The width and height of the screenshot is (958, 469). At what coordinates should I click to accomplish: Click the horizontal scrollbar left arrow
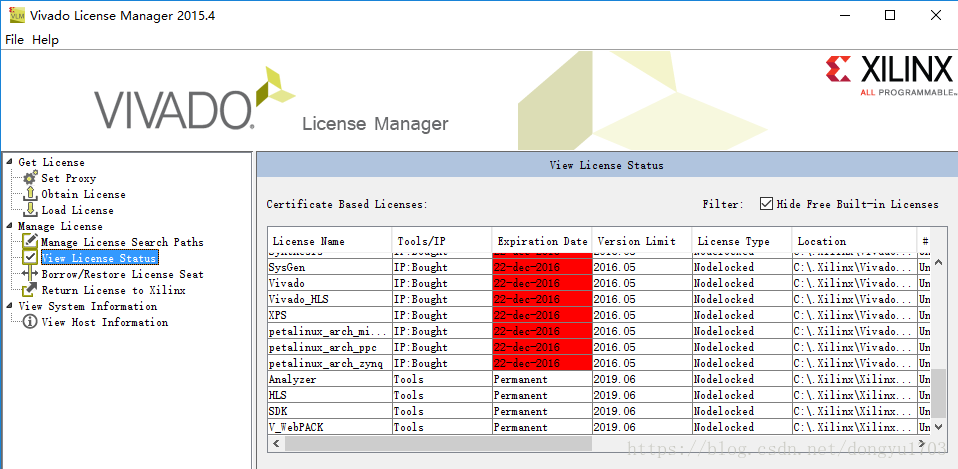[276, 443]
